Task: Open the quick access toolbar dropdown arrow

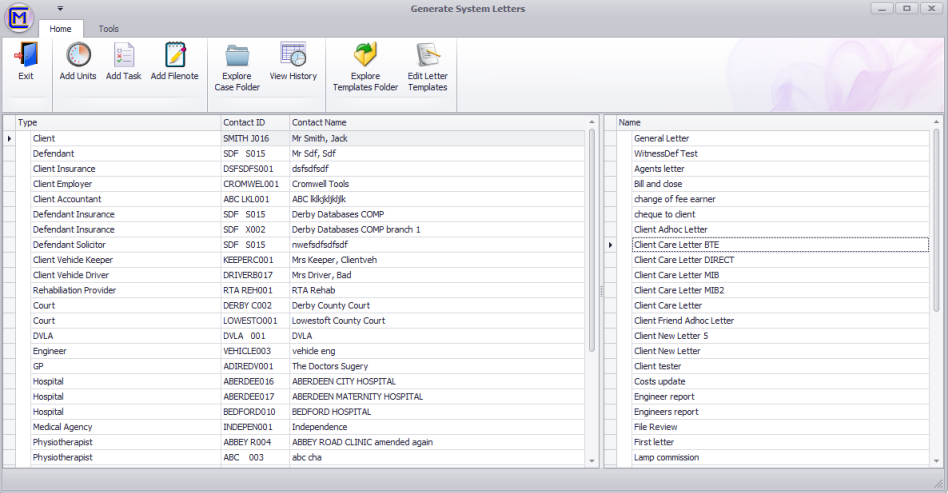Action: pos(60,8)
